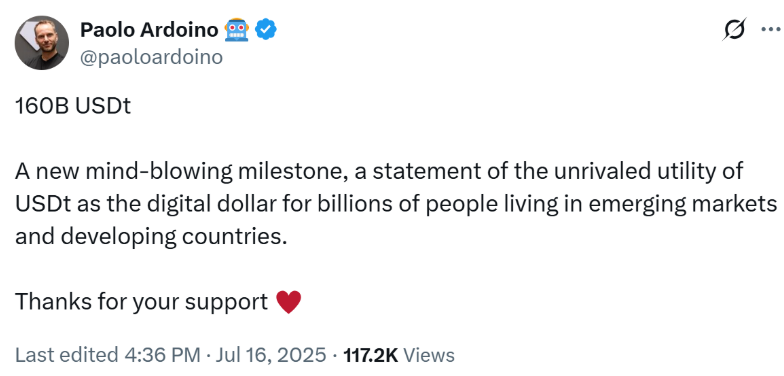Click "USDt" starting the third text line

pyautogui.click(x=36, y=204)
